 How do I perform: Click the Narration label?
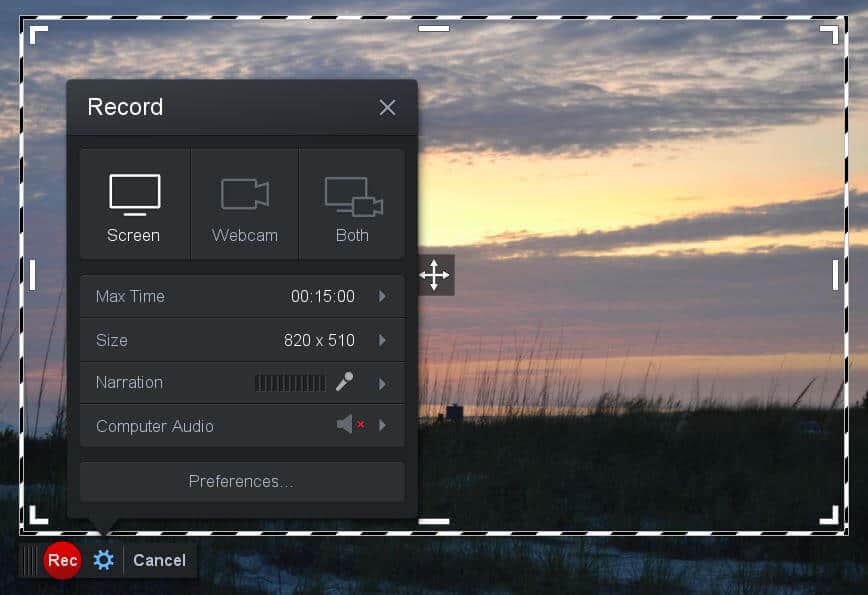click(x=129, y=382)
